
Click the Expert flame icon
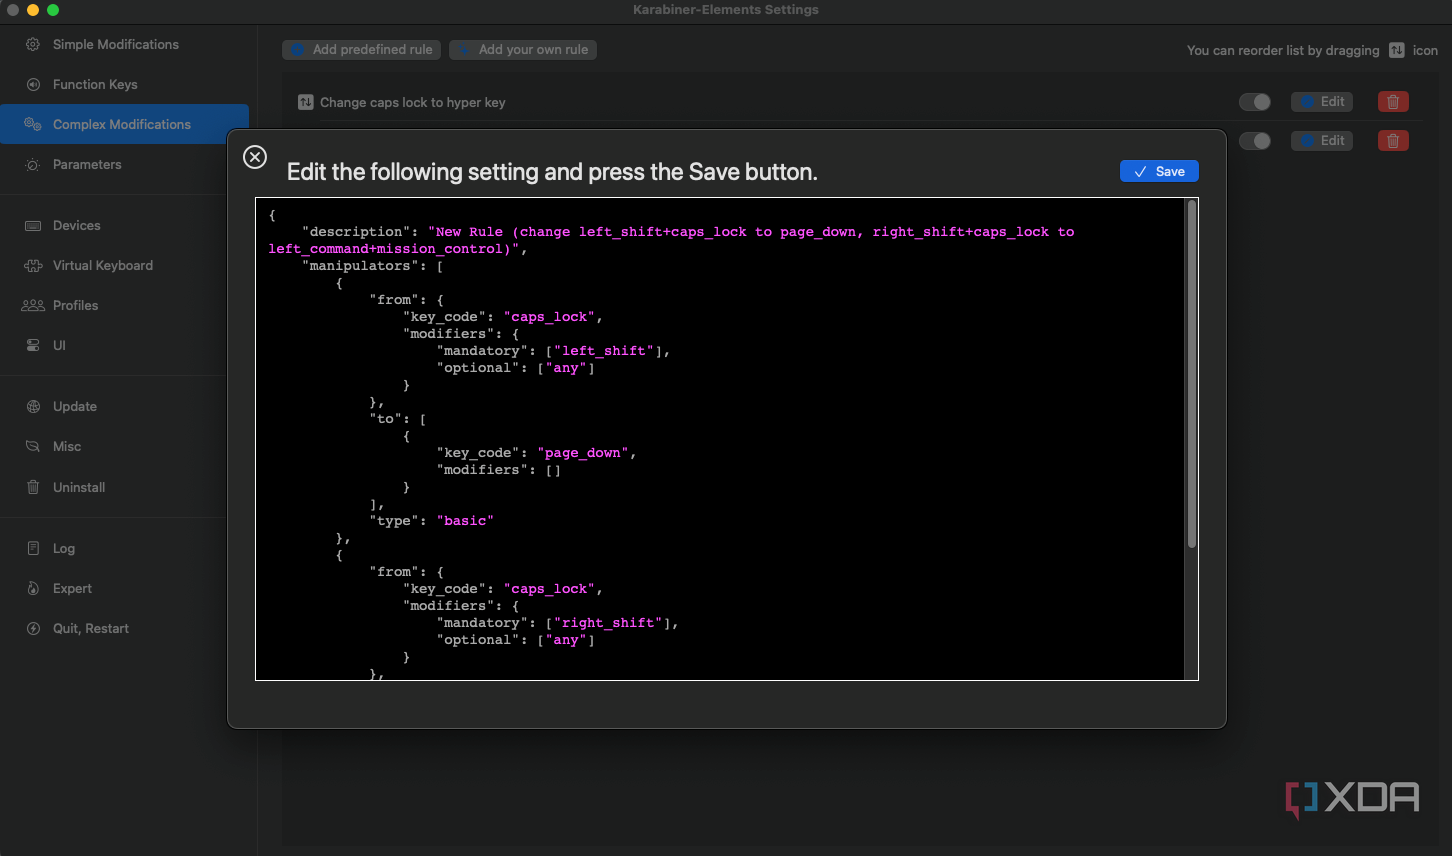tap(33, 588)
